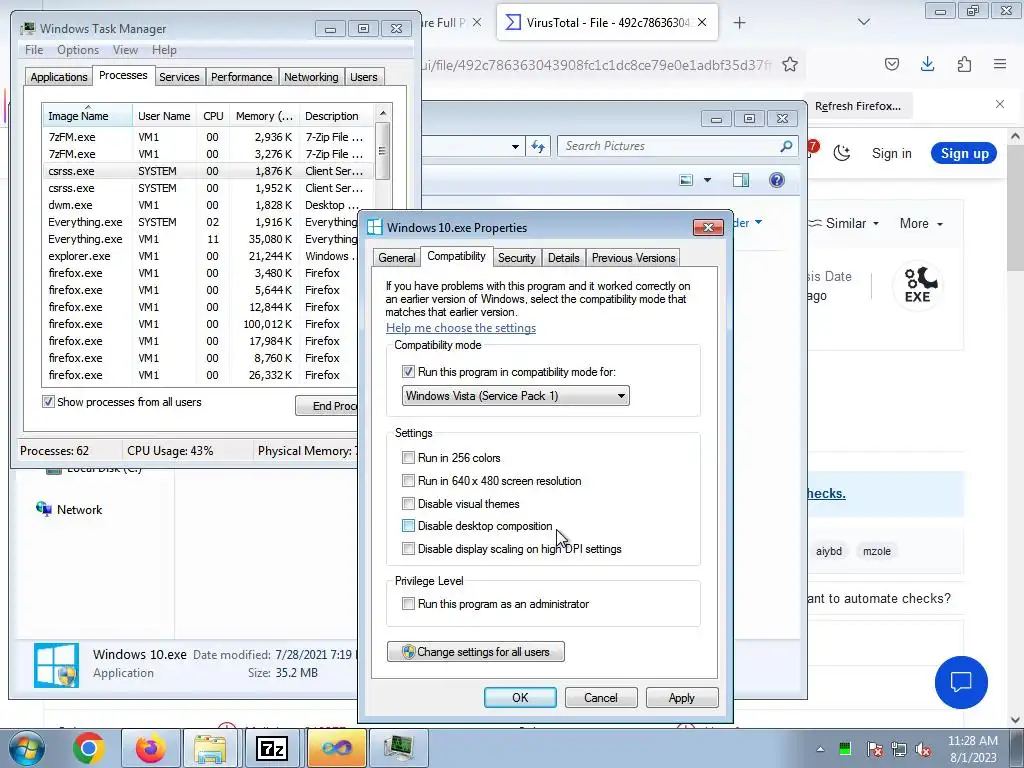
Task: Open the Previous Versions tab
Action: tap(633, 258)
